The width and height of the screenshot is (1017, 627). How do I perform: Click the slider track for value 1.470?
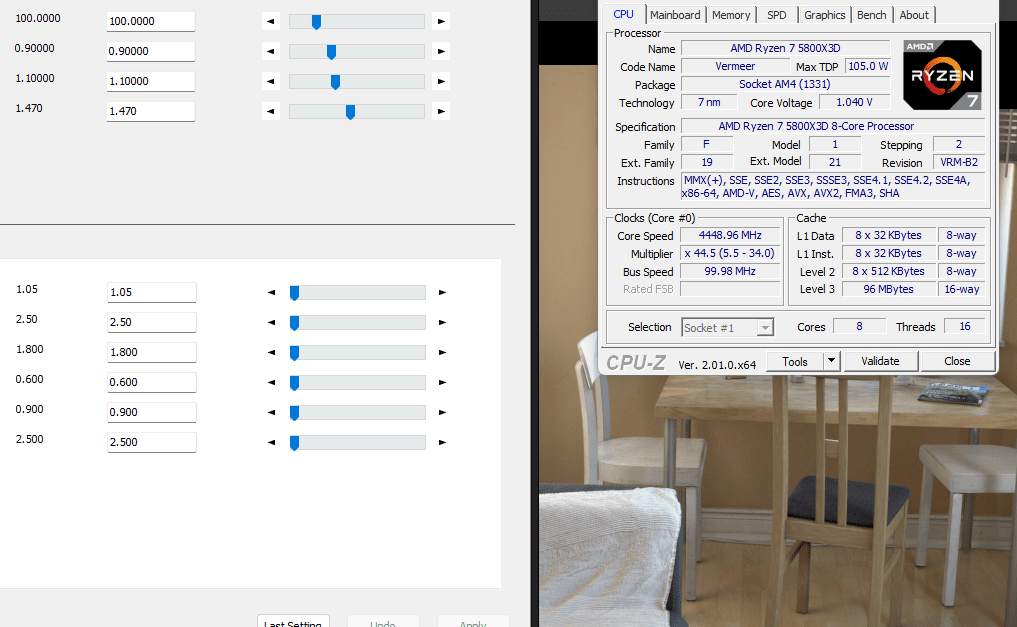tap(357, 112)
